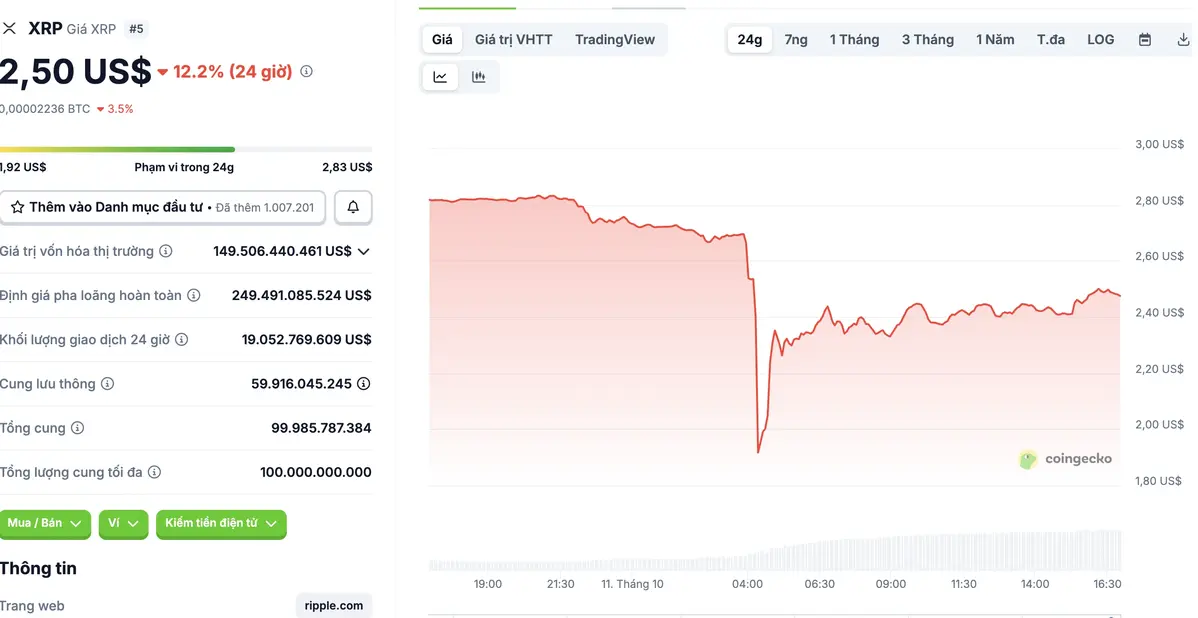Click the info icon next to 12.2%
This screenshot has width=1198, height=618.
pos(305,72)
